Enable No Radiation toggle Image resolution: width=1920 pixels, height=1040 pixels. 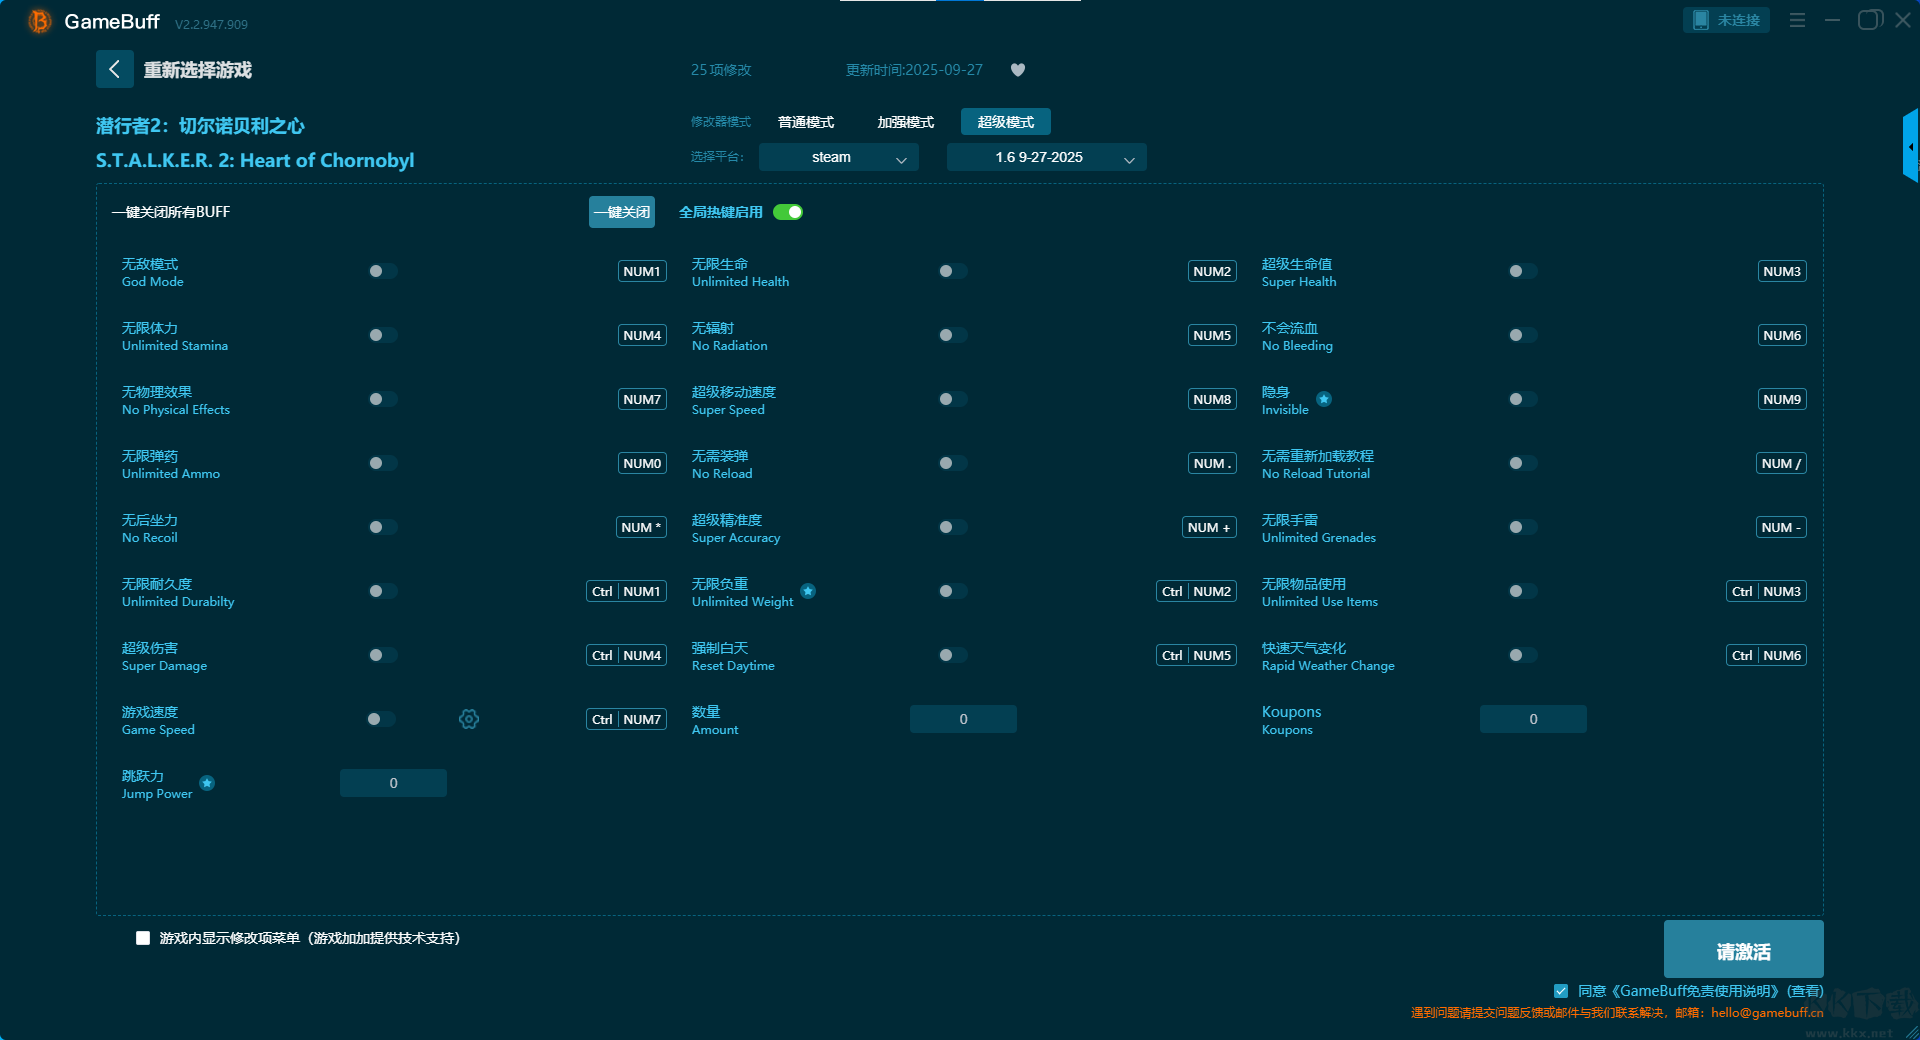(952, 335)
